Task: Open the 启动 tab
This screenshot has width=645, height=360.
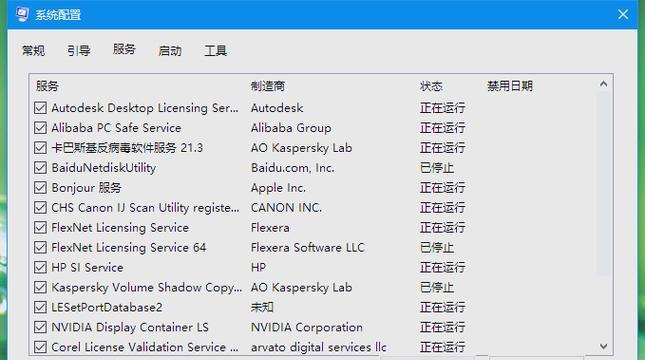Action: (x=170, y=51)
